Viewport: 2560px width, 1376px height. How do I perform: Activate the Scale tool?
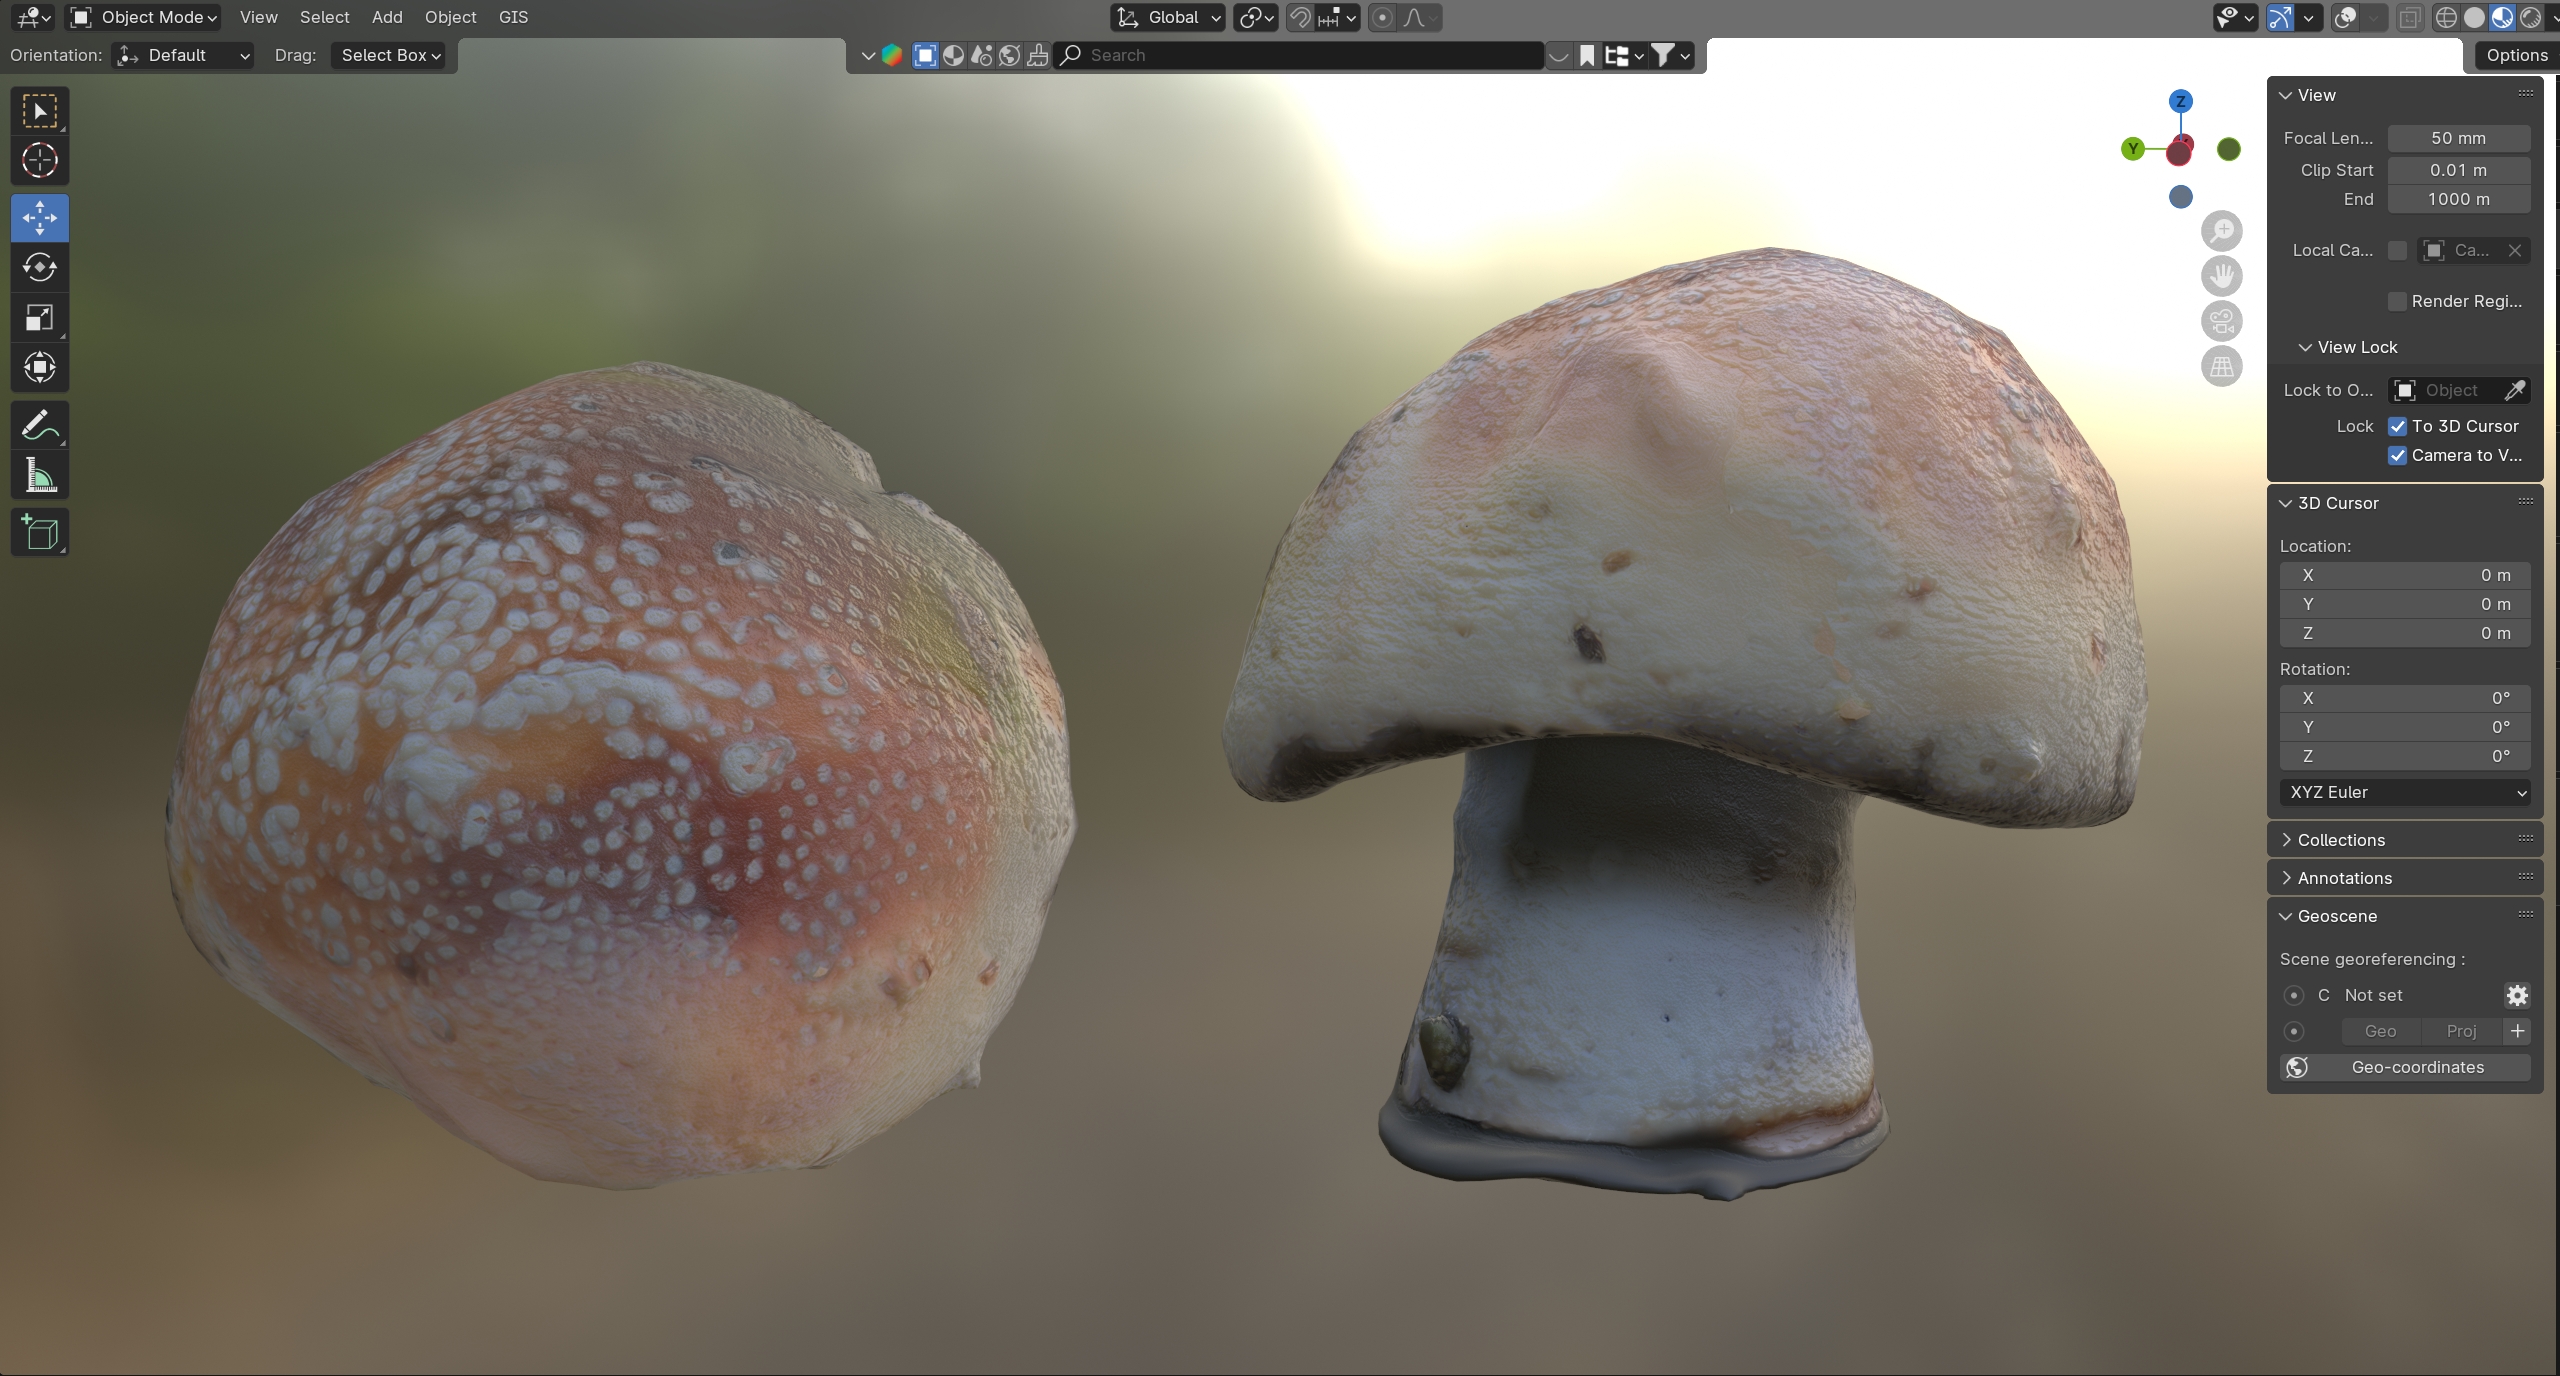pyautogui.click(x=40, y=318)
